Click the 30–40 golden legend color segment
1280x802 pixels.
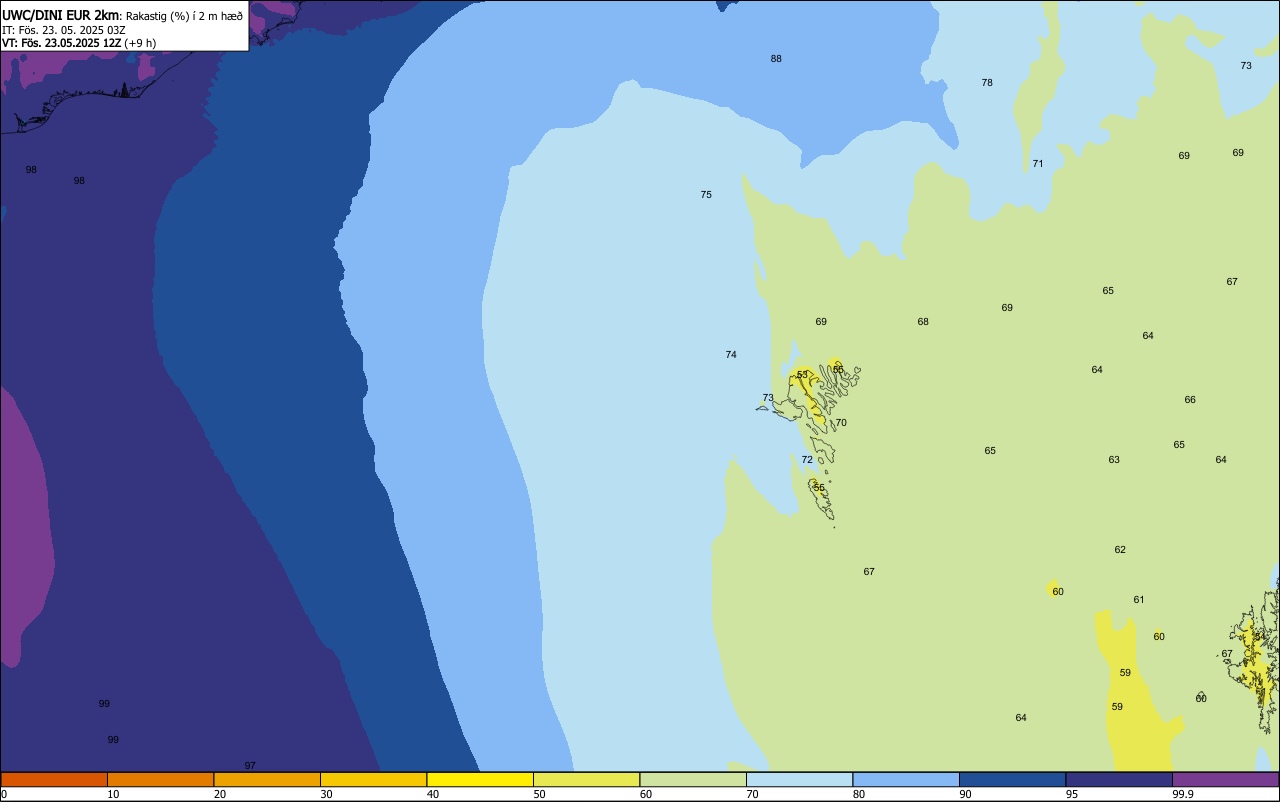[x=373, y=779]
